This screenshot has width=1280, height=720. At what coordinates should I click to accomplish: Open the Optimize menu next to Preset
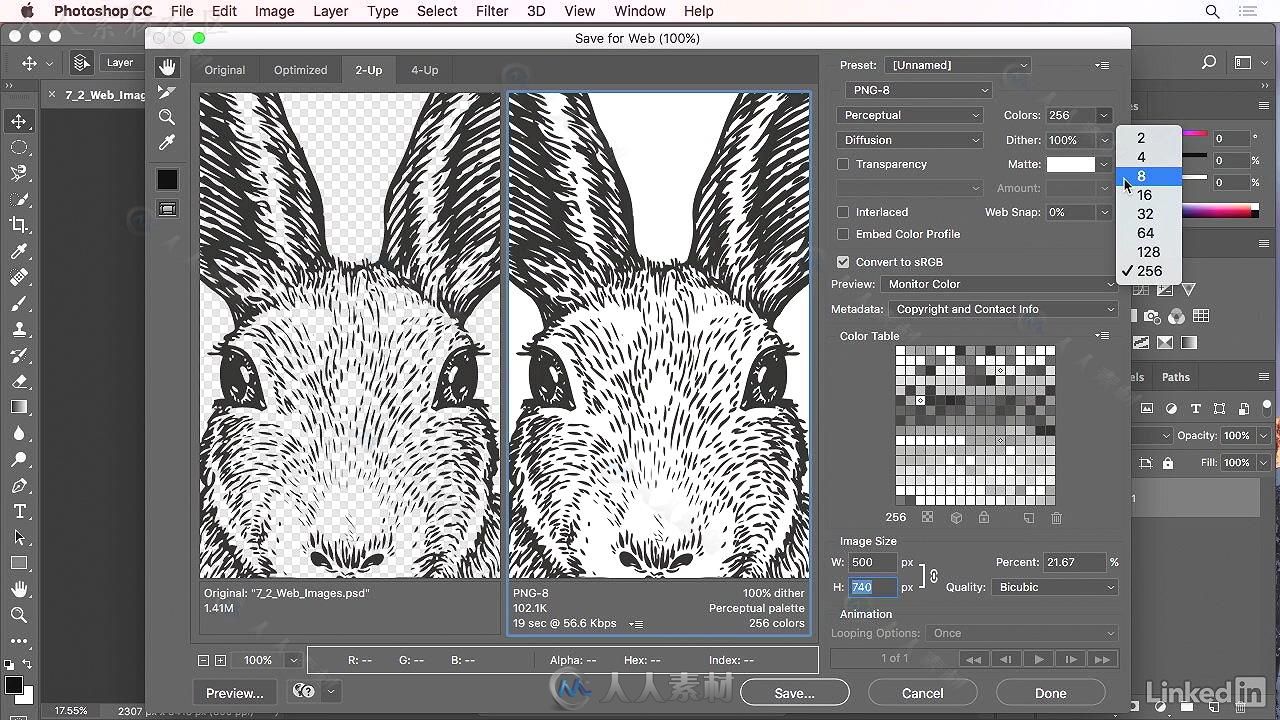(x=1102, y=65)
